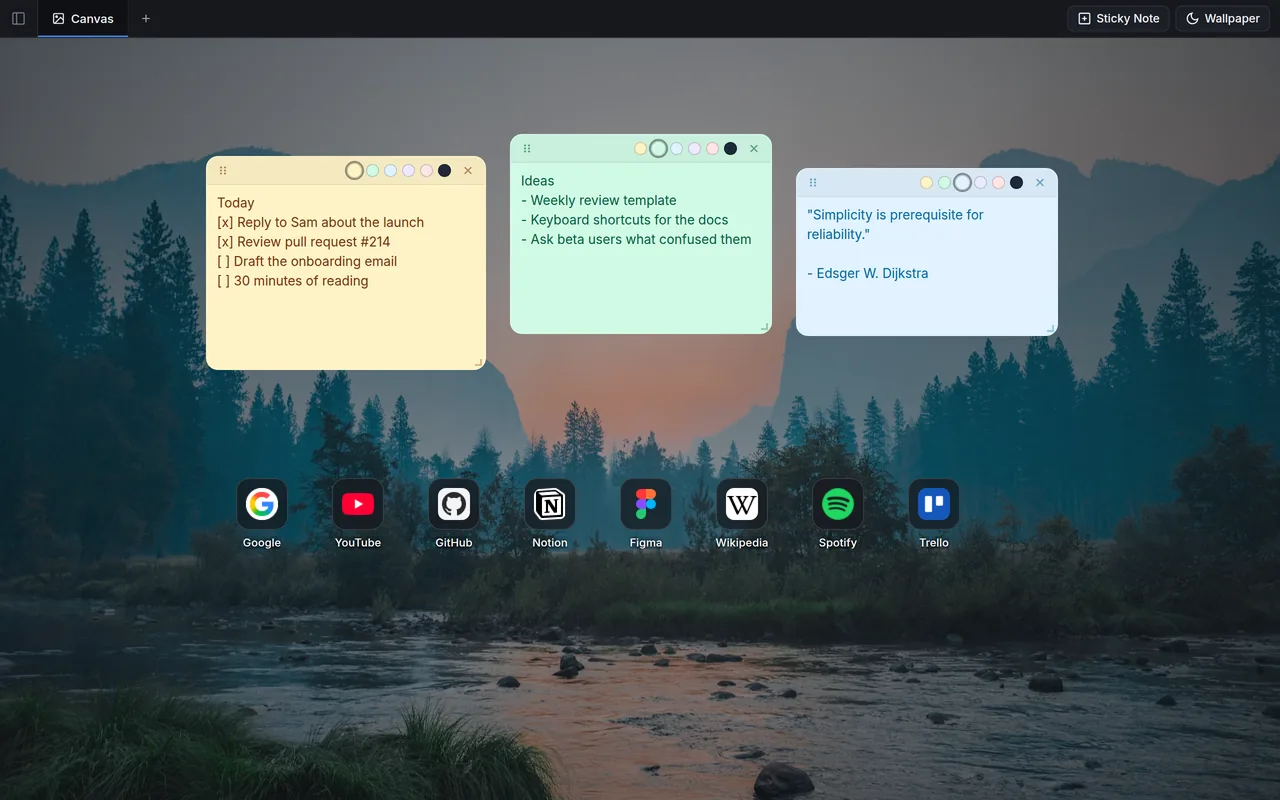Set the Ideas note to purple

click(695, 149)
